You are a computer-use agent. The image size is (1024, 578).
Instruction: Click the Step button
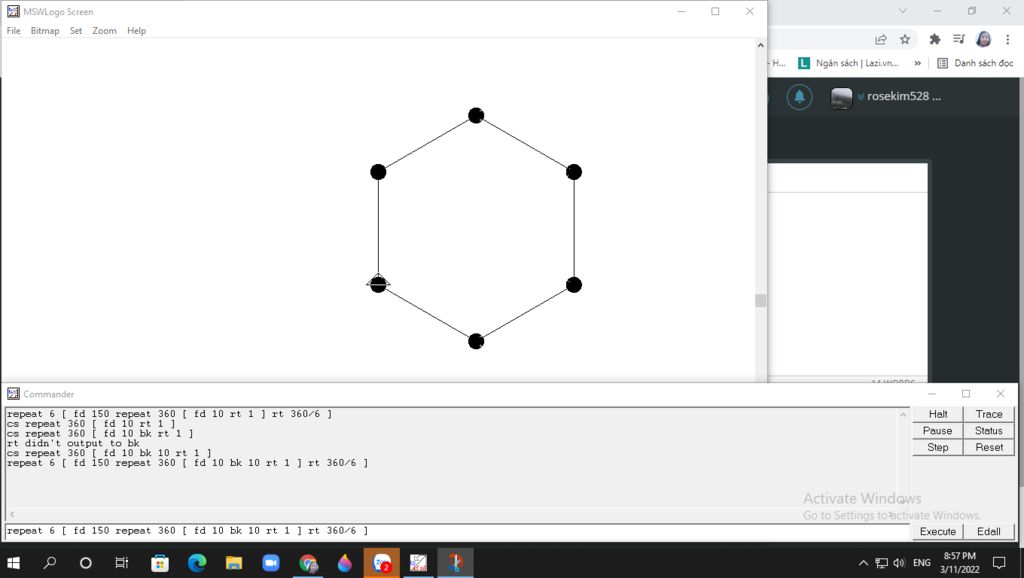[938, 447]
